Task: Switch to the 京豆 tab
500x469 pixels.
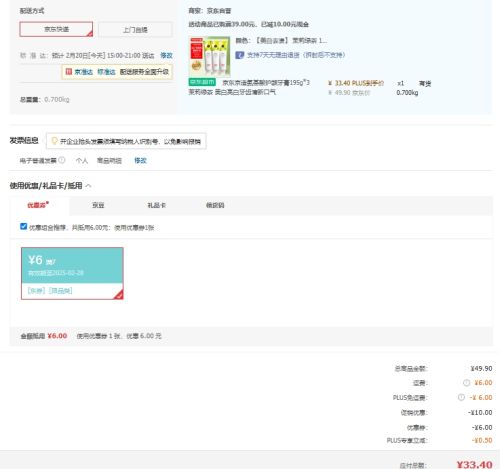Action: coord(98,205)
